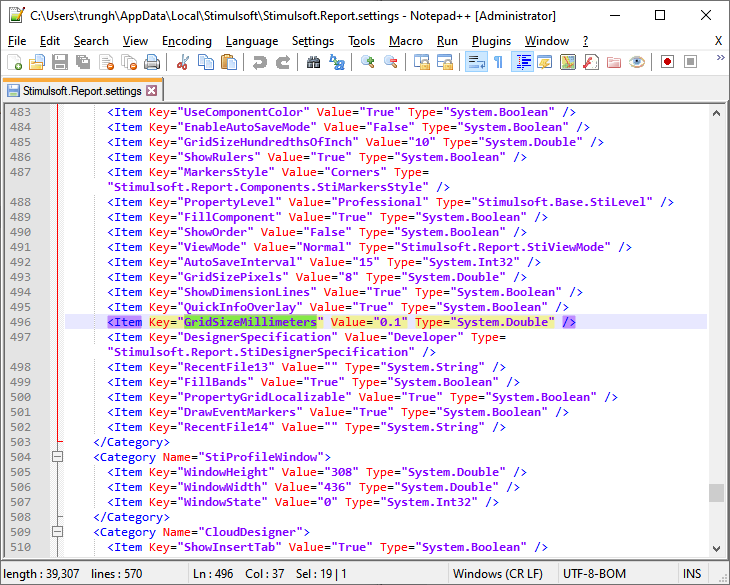The height and width of the screenshot is (585, 730).
Task: Click the X close-document button in menu bar
Action: point(718,41)
